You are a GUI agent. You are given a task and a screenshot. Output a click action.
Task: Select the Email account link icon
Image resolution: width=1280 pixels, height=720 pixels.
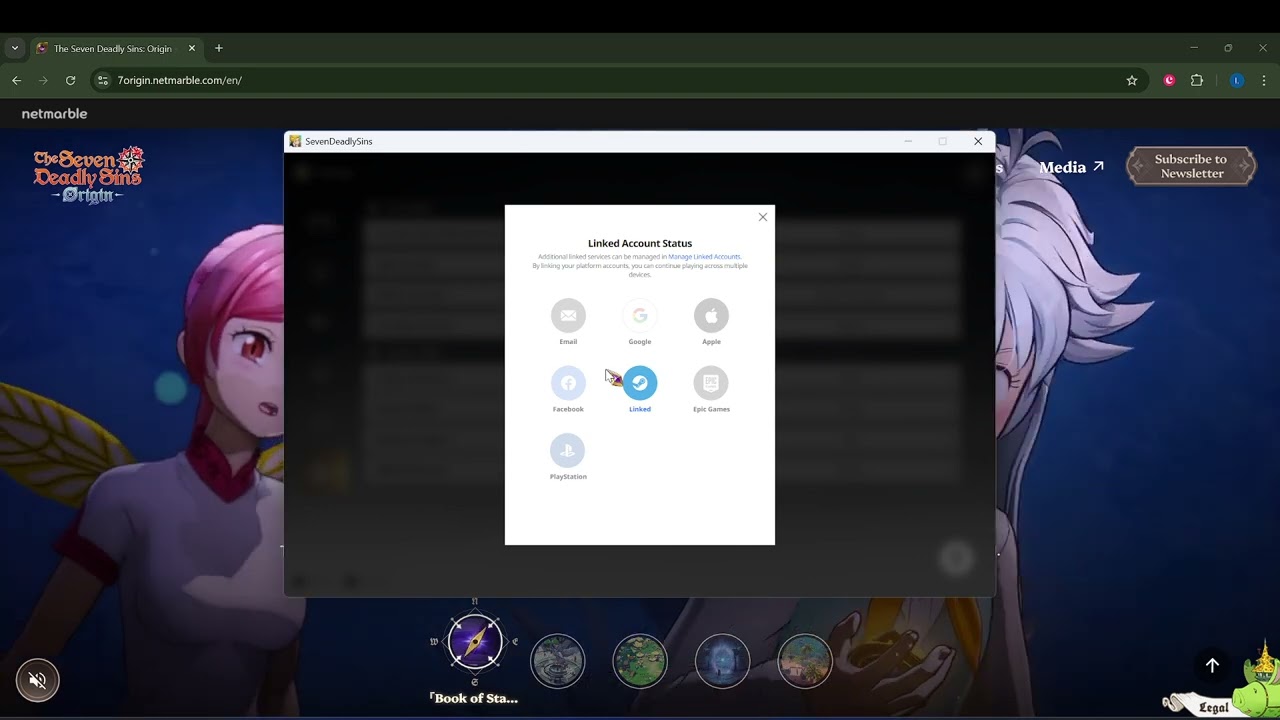pos(568,316)
